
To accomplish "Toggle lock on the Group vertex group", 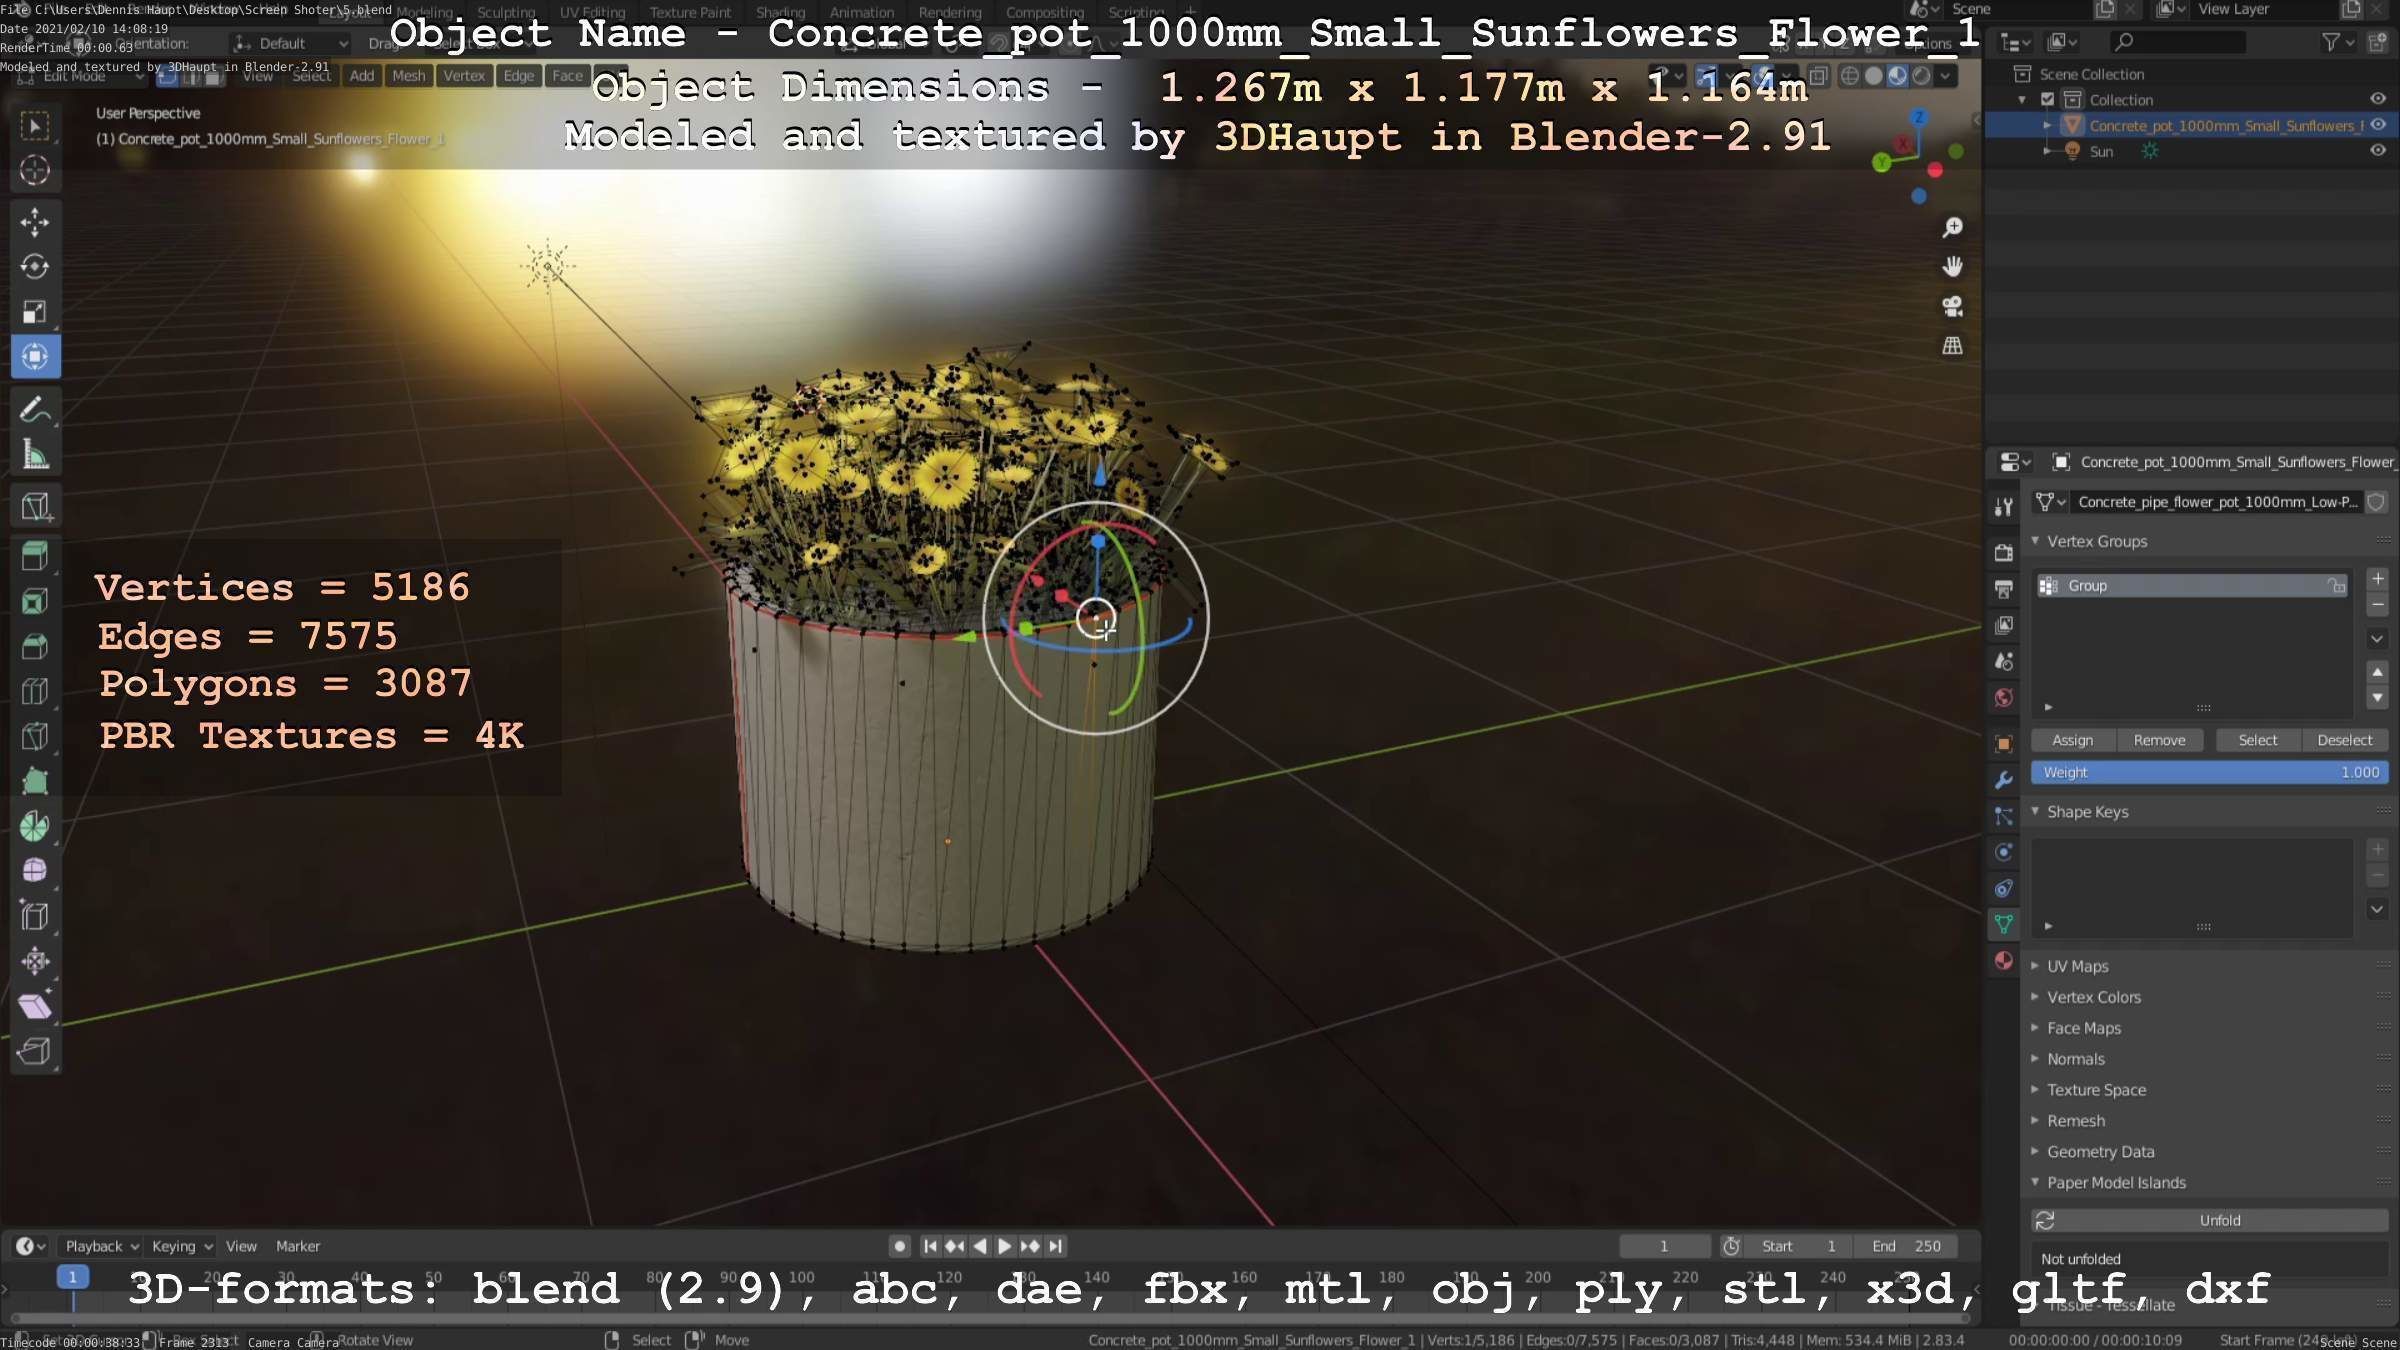I will pos(2336,586).
